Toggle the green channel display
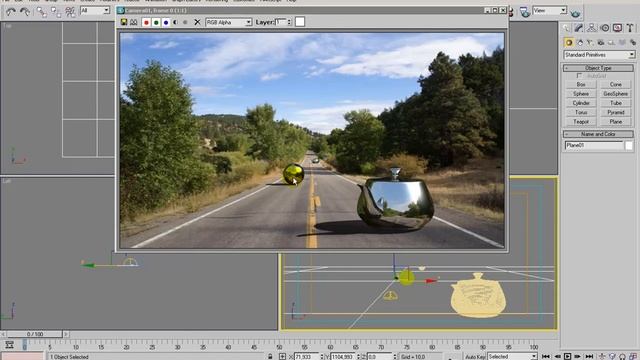The width and height of the screenshot is (640, 360). (156, 22)
